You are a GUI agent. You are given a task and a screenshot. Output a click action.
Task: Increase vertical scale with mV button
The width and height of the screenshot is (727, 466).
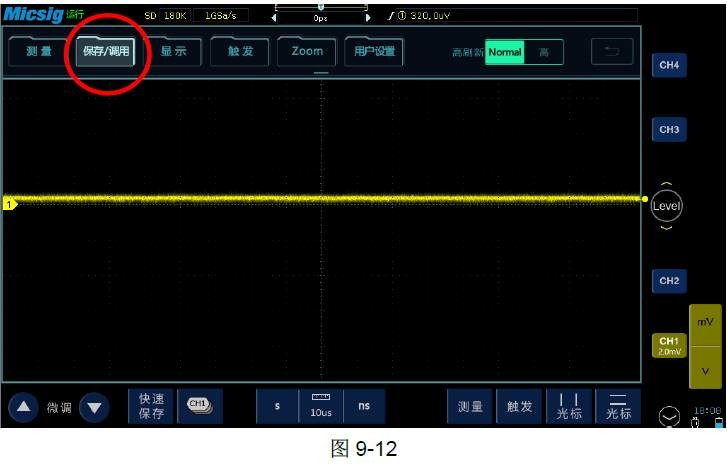[x=705, y=323]
